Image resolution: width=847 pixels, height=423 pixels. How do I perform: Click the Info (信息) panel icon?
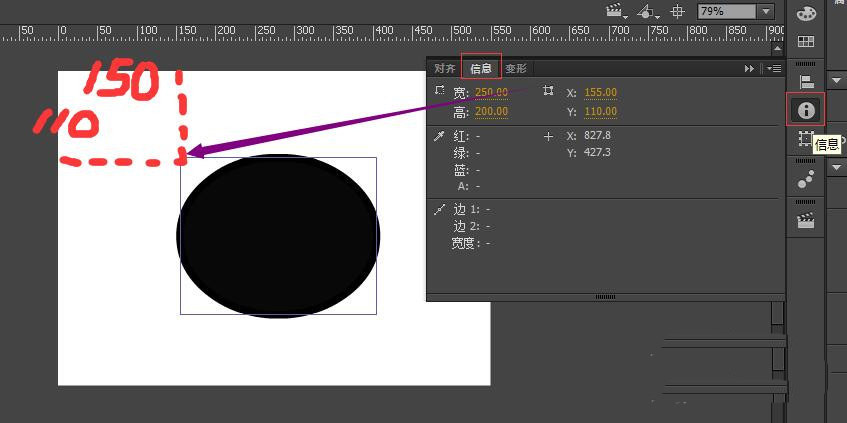click(x=805, y=110)
